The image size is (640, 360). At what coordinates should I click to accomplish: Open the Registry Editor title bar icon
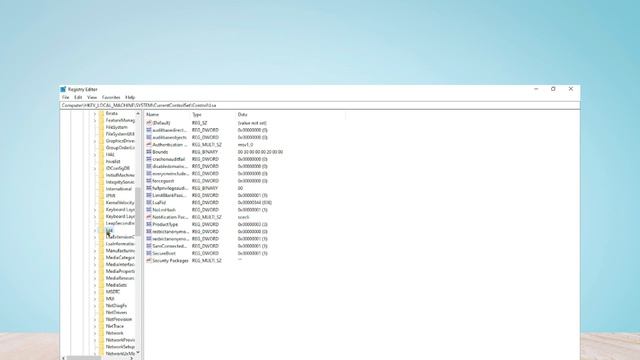[63, 89]
